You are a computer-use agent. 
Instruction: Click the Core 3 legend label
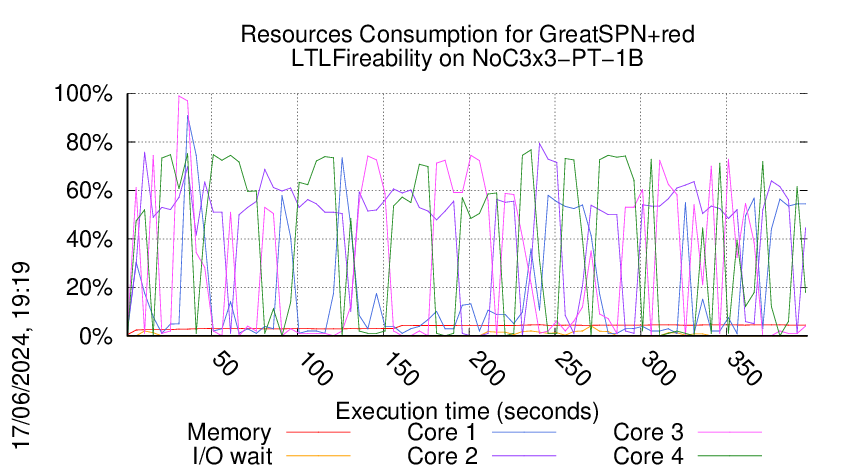[648, 433]
